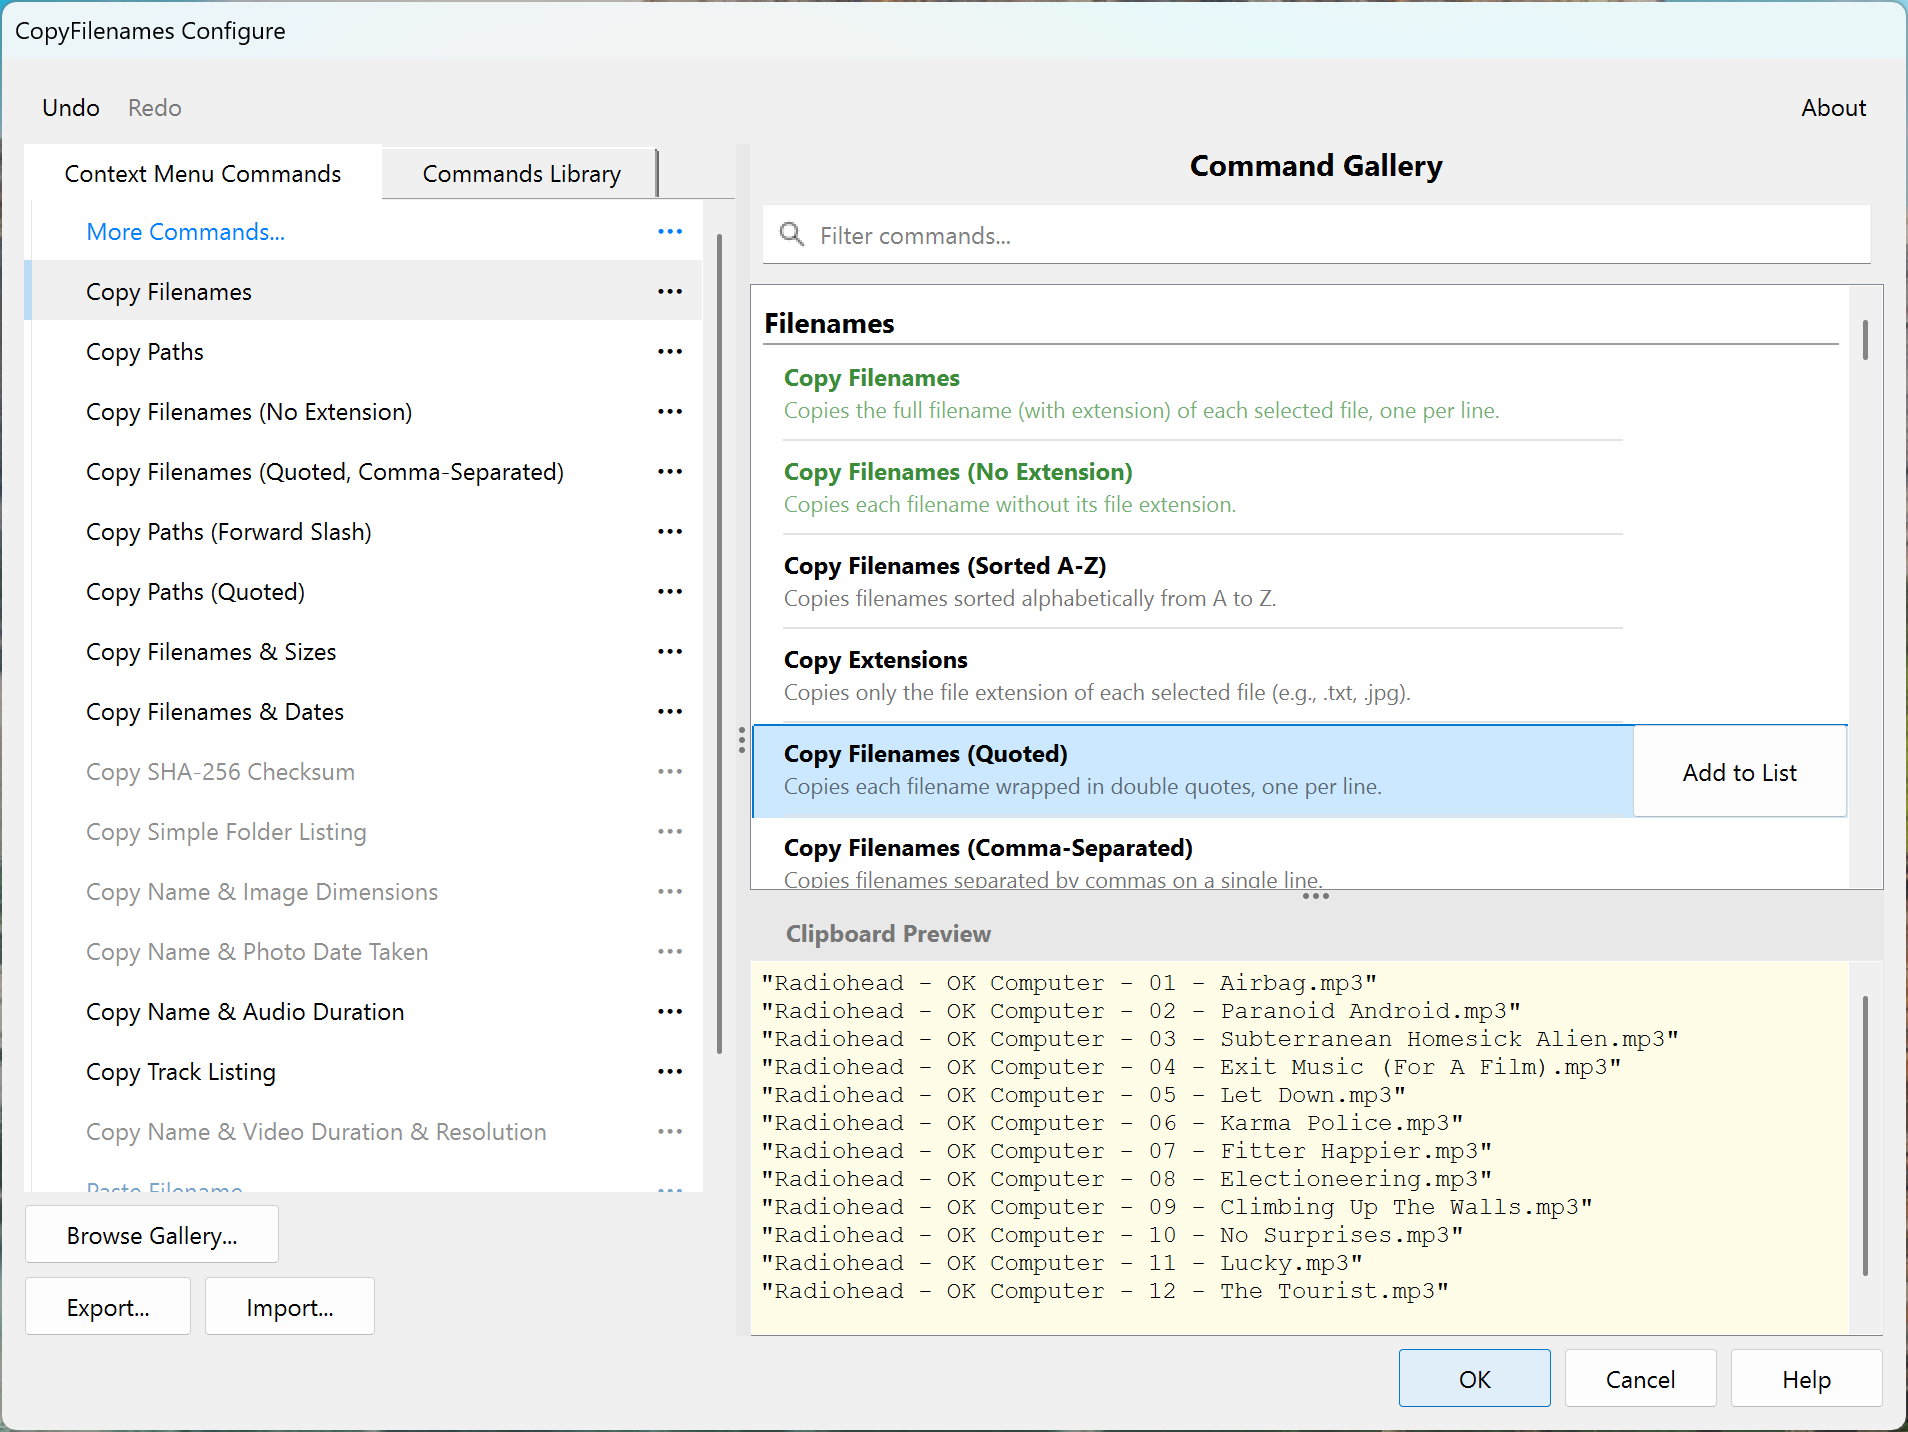Viewport: 1908px width, 1432px height.
Task: Click the ellipsis beside Copy Filenames & Sizes
Action: [670, 651]
